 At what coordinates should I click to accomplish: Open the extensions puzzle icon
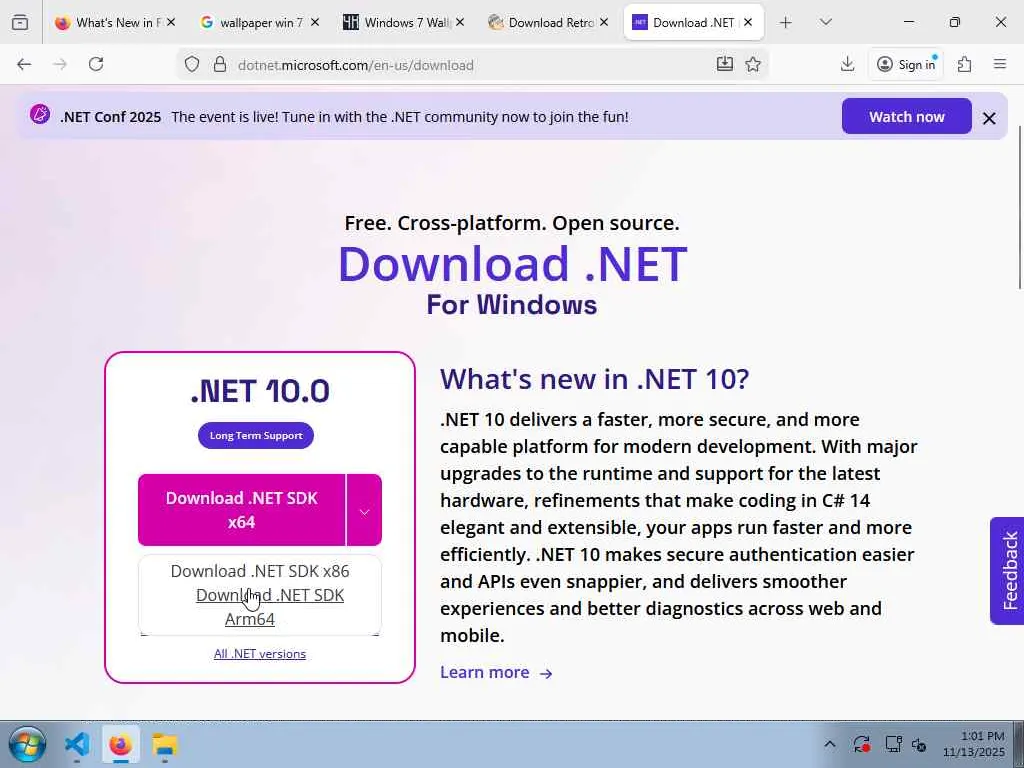coord(964,64)
